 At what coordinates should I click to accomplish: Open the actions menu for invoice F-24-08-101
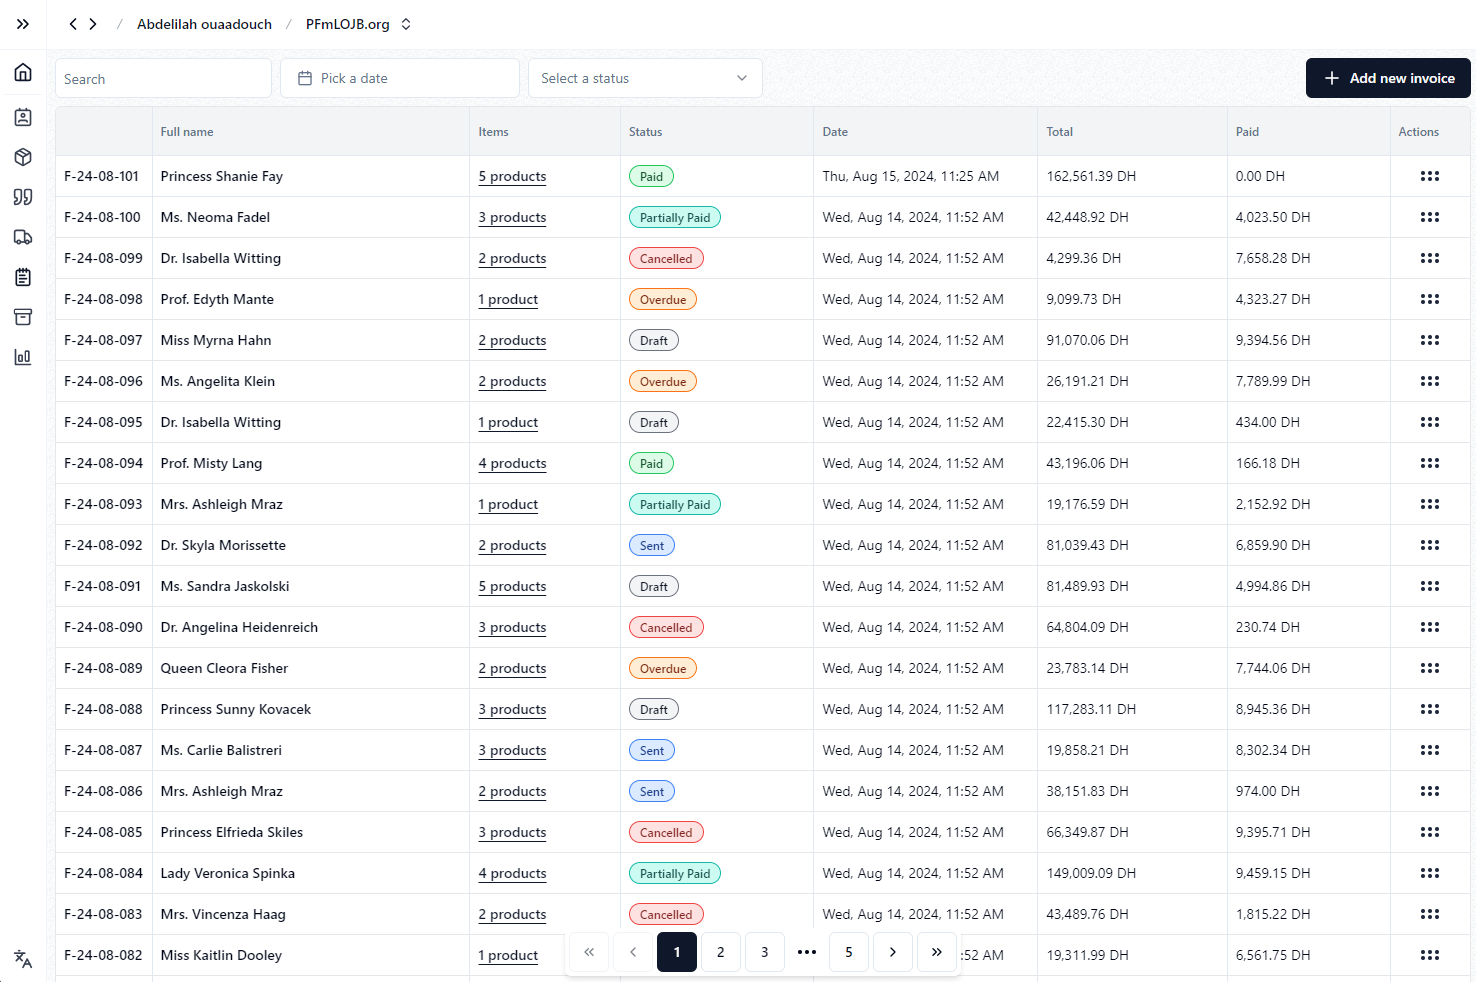click(x=1430, y=176)
